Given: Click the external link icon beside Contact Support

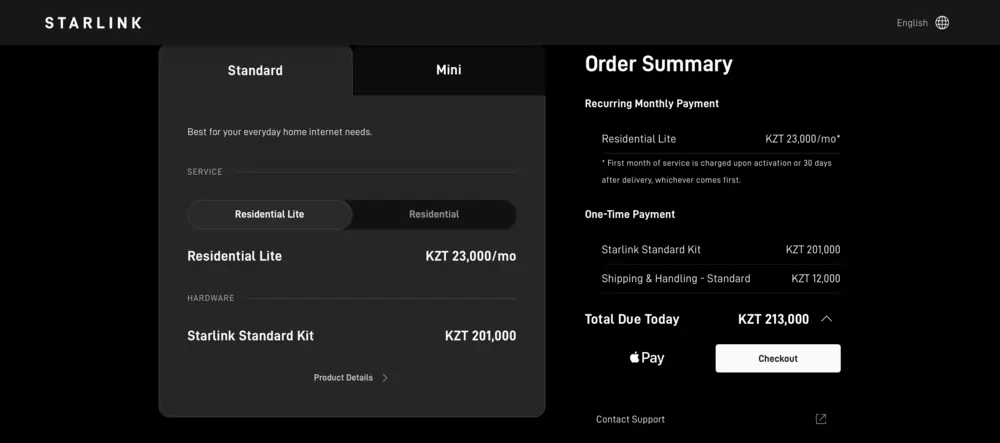Looking at the screenshot, I should [x=821, y=419].
